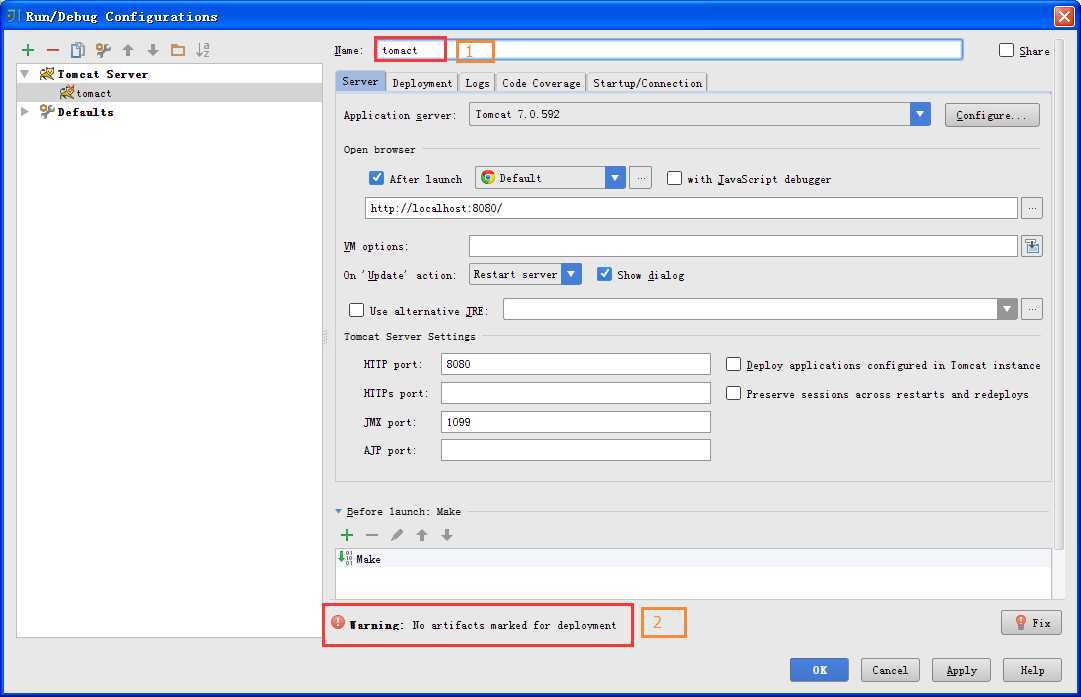Create new folder icon in toolbar
This screenshot has height=697, width=1081.
click(178, 50)
